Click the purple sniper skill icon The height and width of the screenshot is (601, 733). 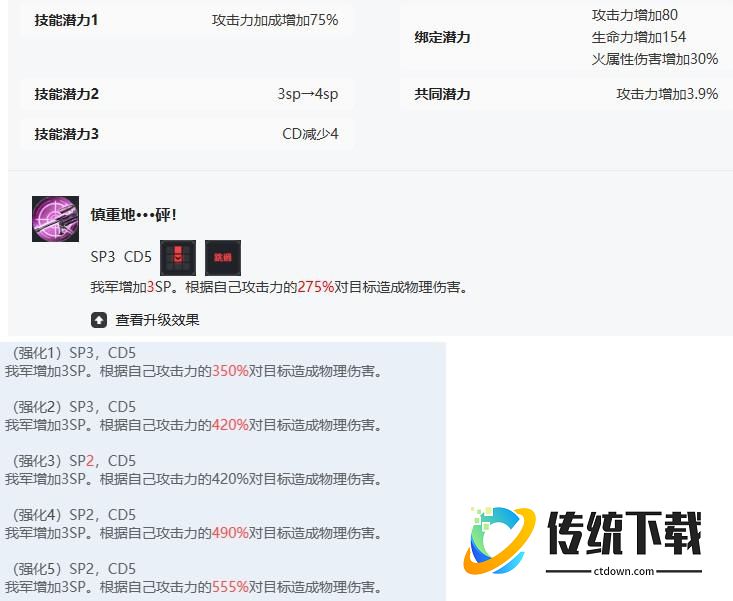(x=55, y=219)
